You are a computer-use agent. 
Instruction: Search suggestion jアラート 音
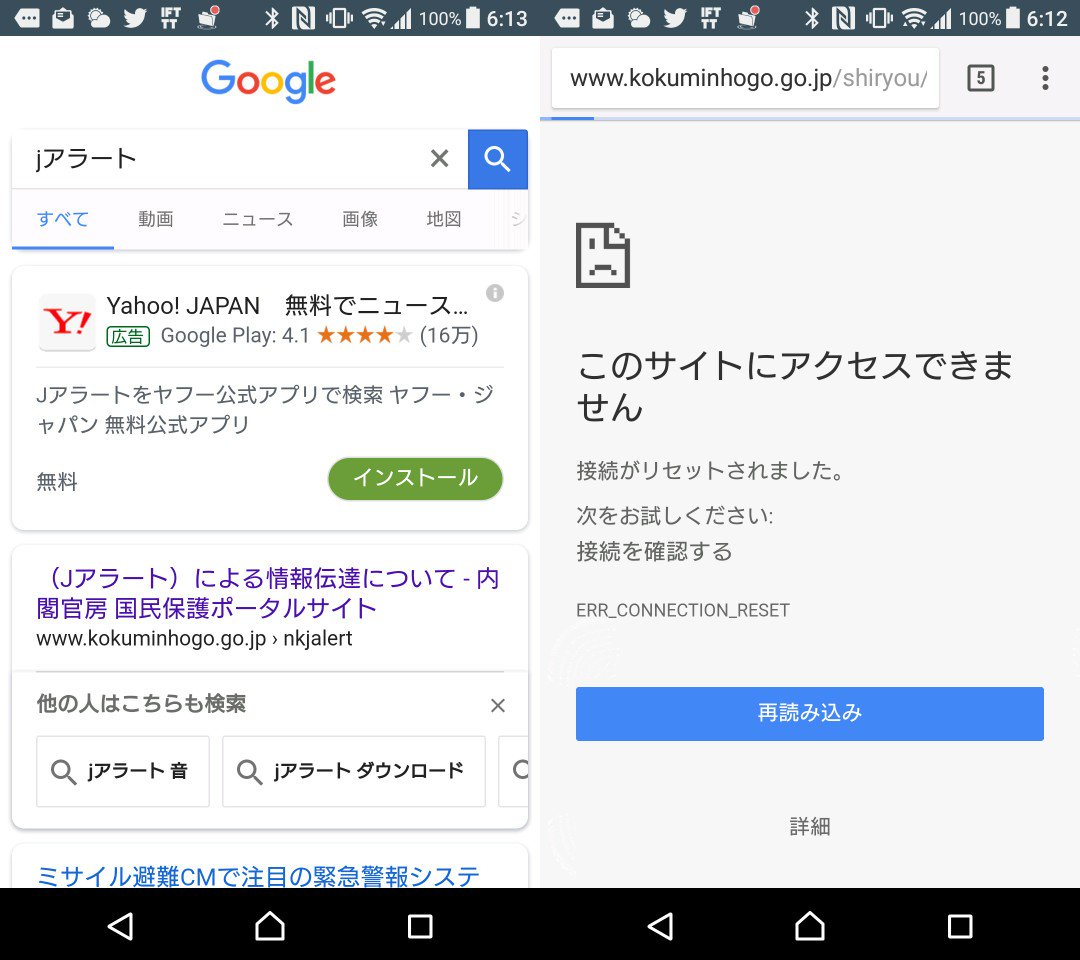pos(123,771)
